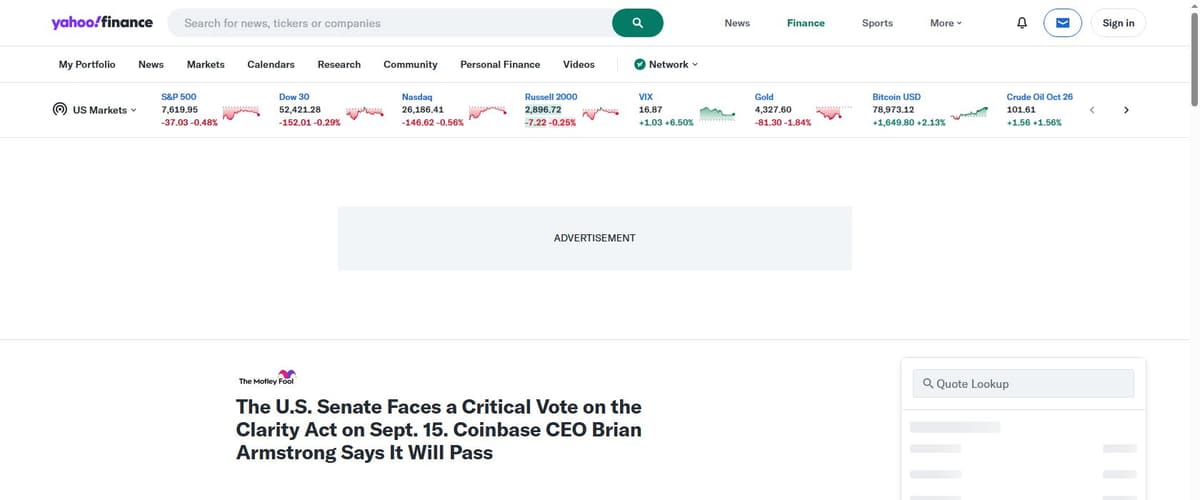Viewport: 1200px width, 500px height.
Task: Open the News tab in navigation bar
Action: [151, 64]
